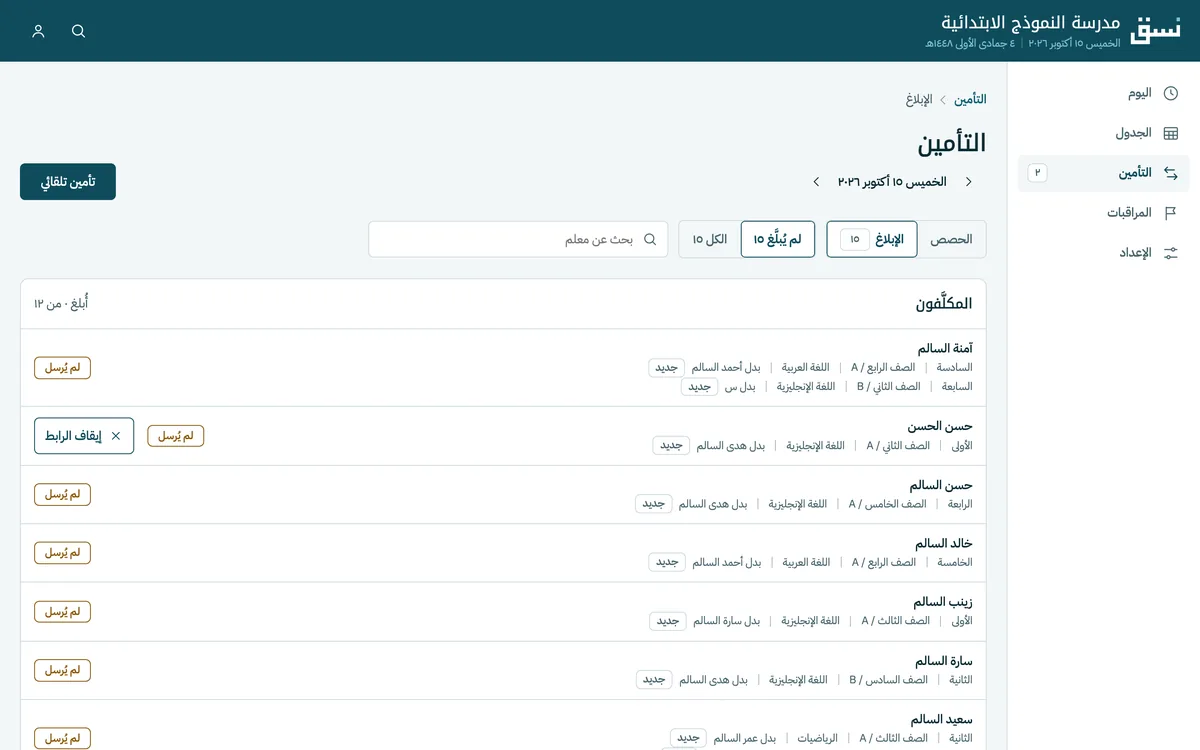Screen dimensions: 1200x750
Task: Open the user profile icon
Action: [39, 31]
